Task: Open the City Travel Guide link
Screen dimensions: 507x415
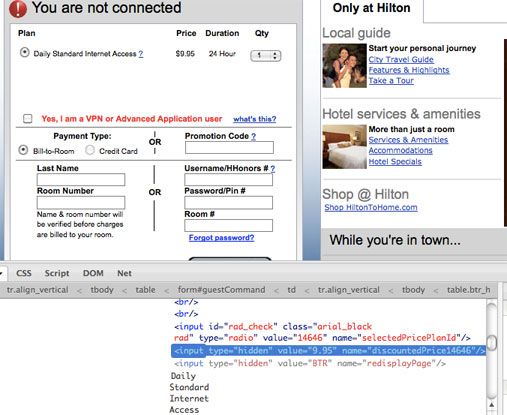Action: pyautogui.click(x=401, y=60)
